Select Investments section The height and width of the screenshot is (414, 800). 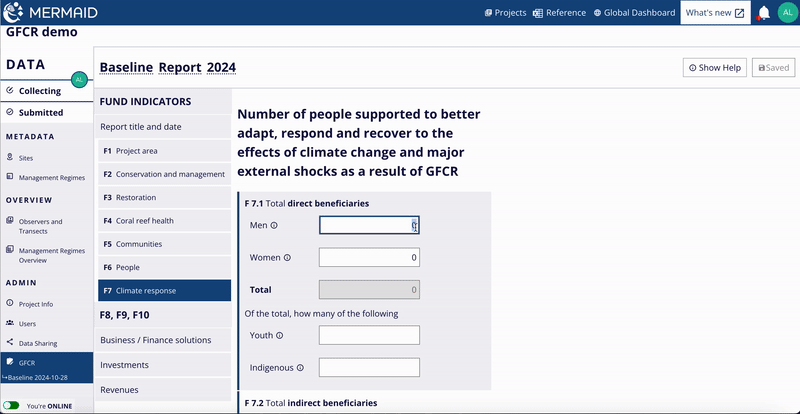click(164, 365)
